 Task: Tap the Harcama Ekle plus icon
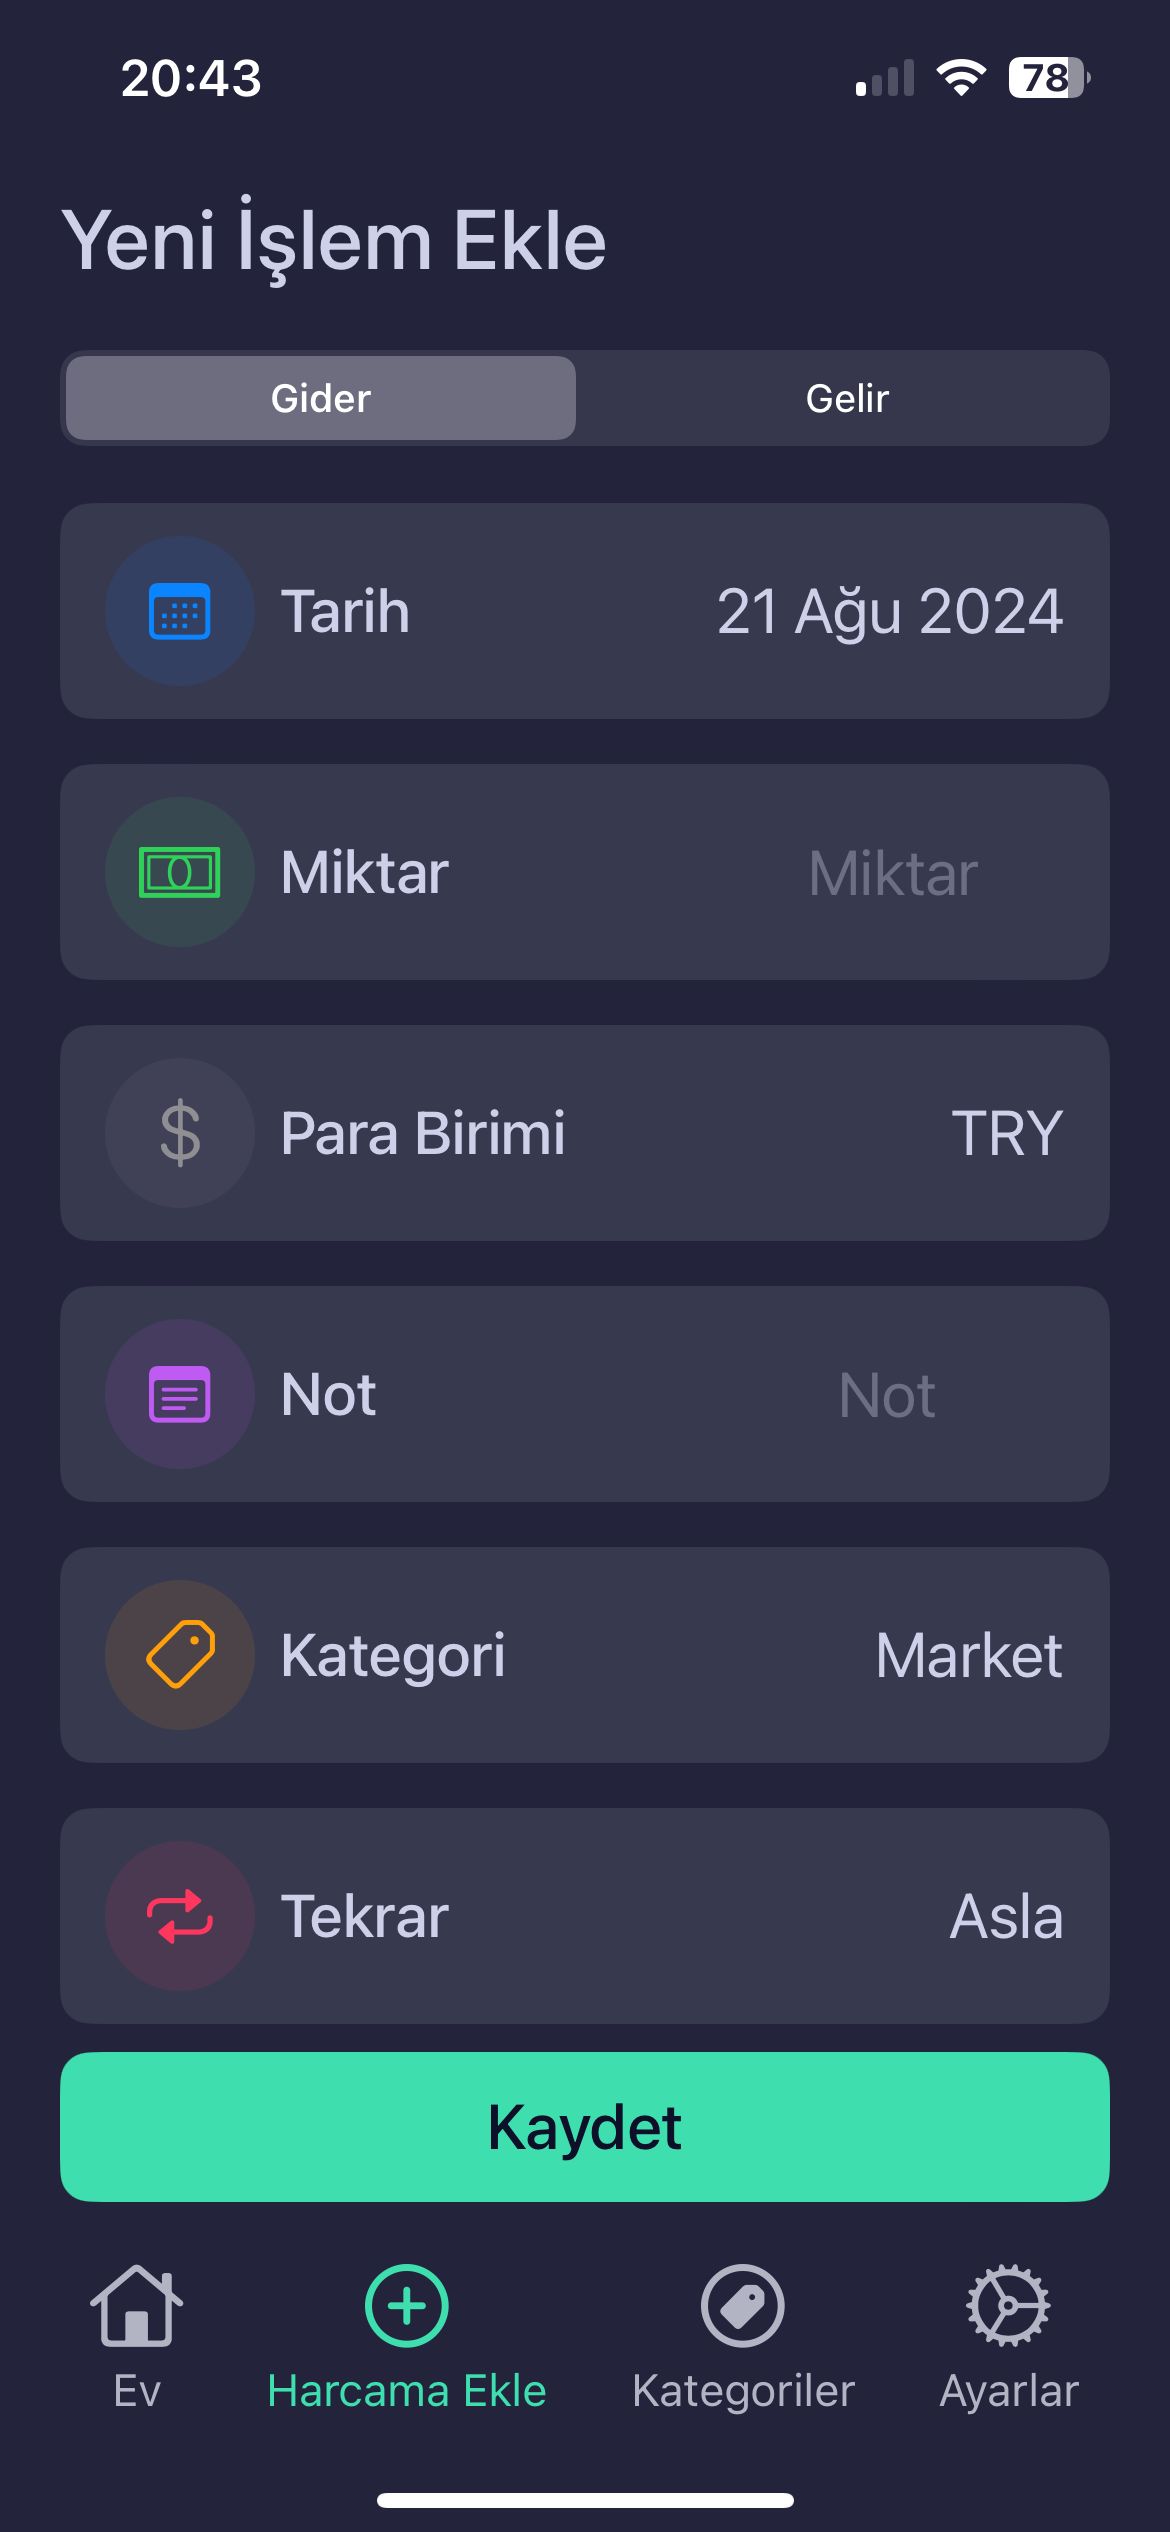(407, 2306)
